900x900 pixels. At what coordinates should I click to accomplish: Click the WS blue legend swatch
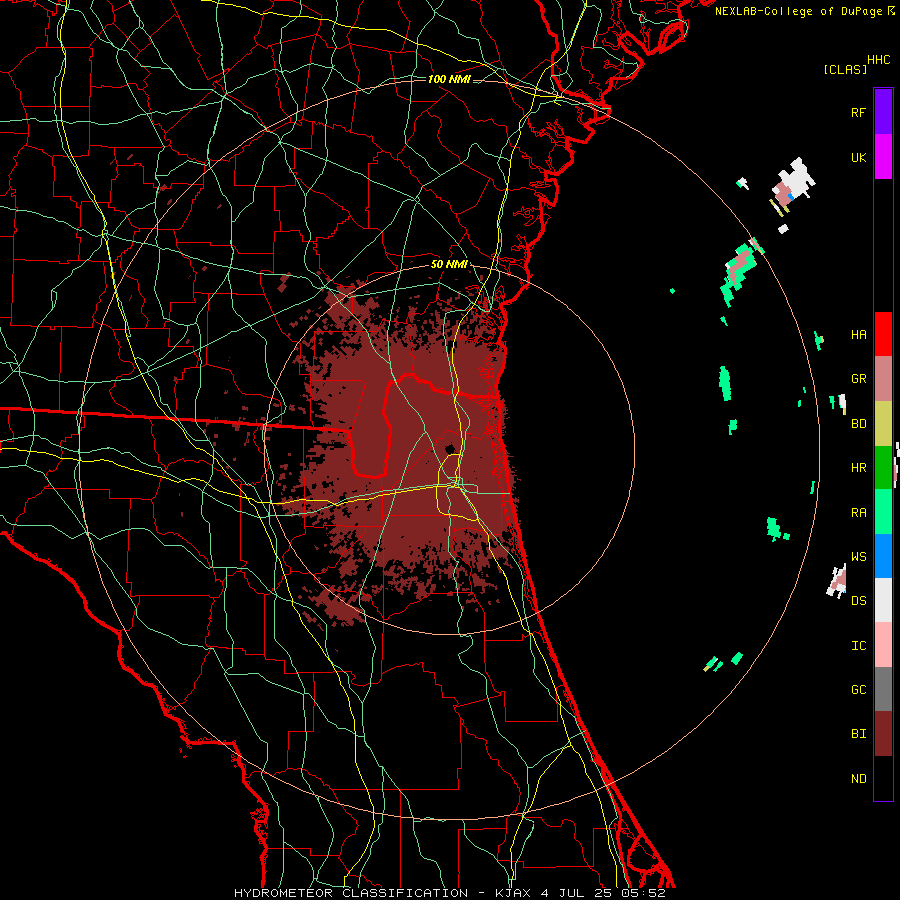pos(883,556)
